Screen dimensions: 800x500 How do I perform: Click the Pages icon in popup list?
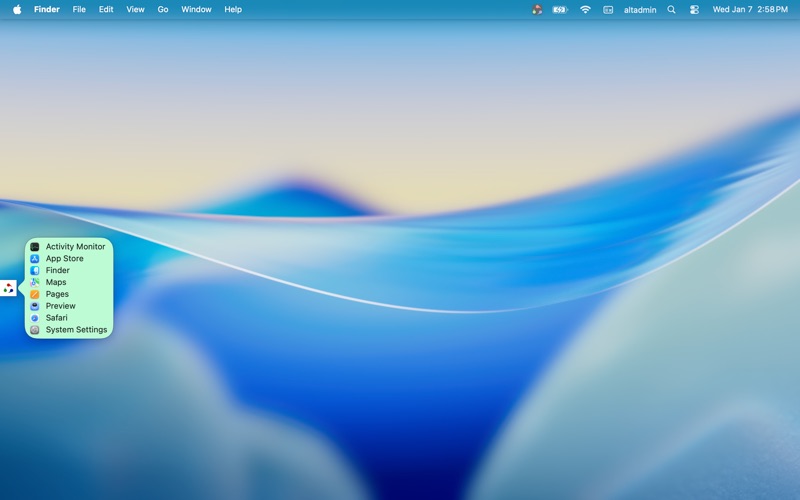[x=35, y=294]
